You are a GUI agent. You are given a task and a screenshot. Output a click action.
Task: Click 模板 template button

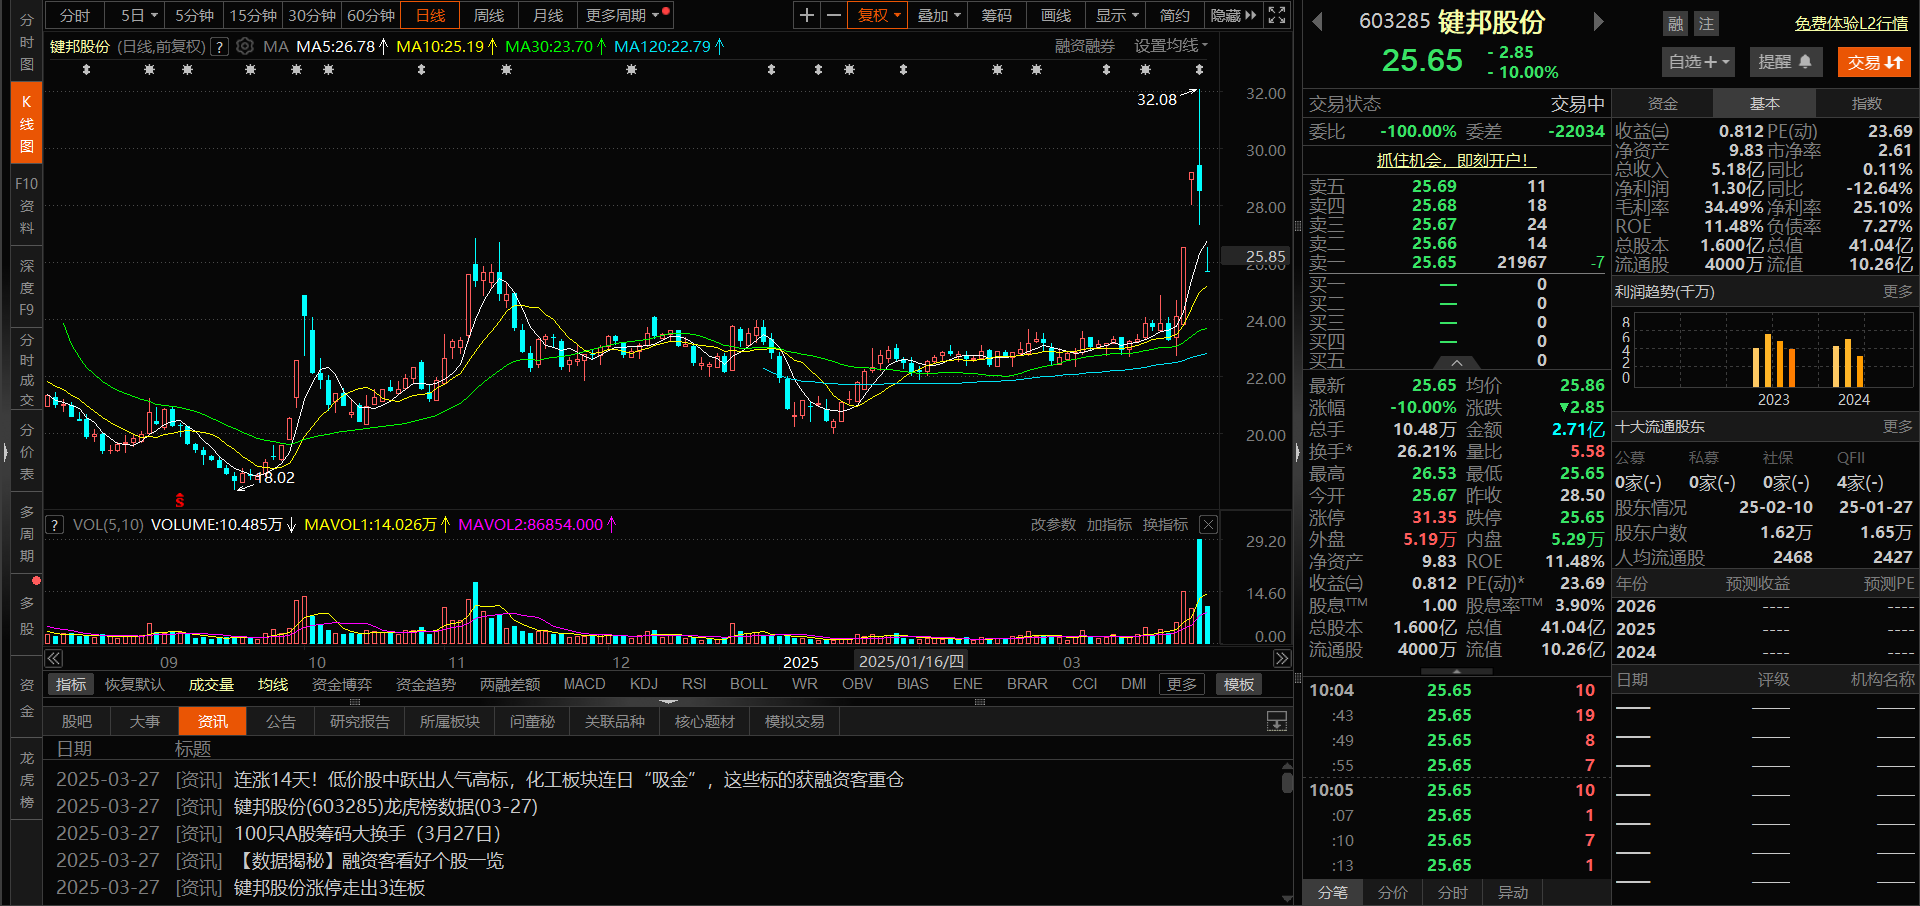[1239, 684]
